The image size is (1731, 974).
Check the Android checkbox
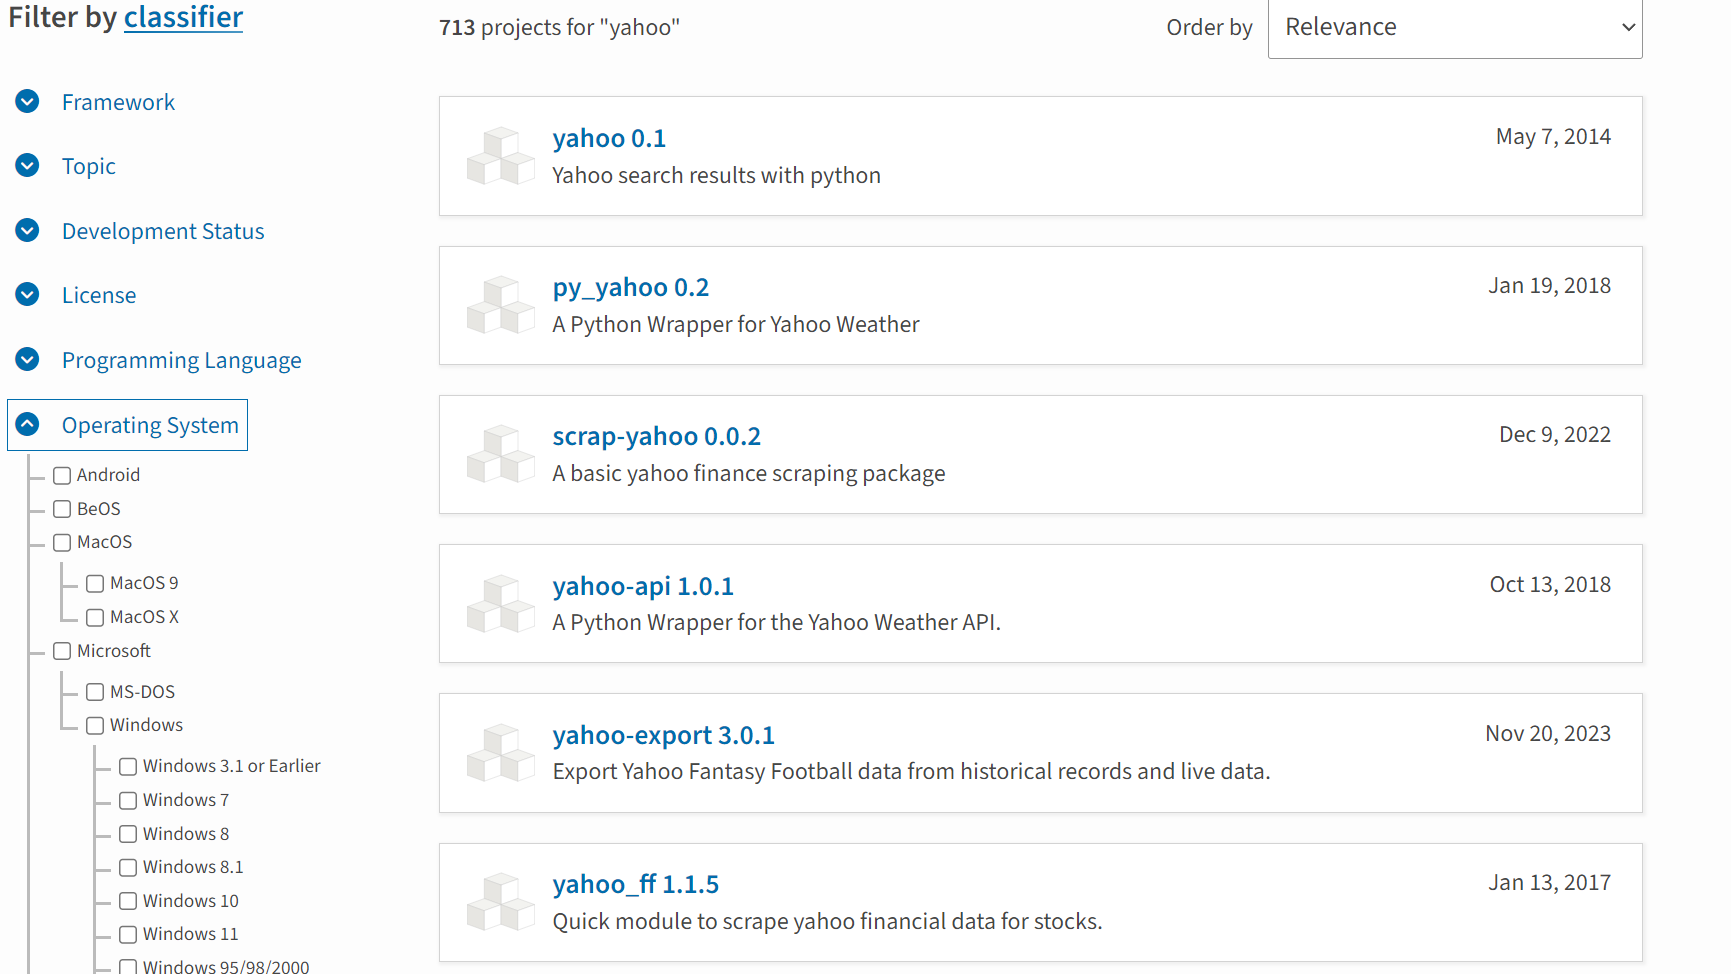(x=62, y=476)
